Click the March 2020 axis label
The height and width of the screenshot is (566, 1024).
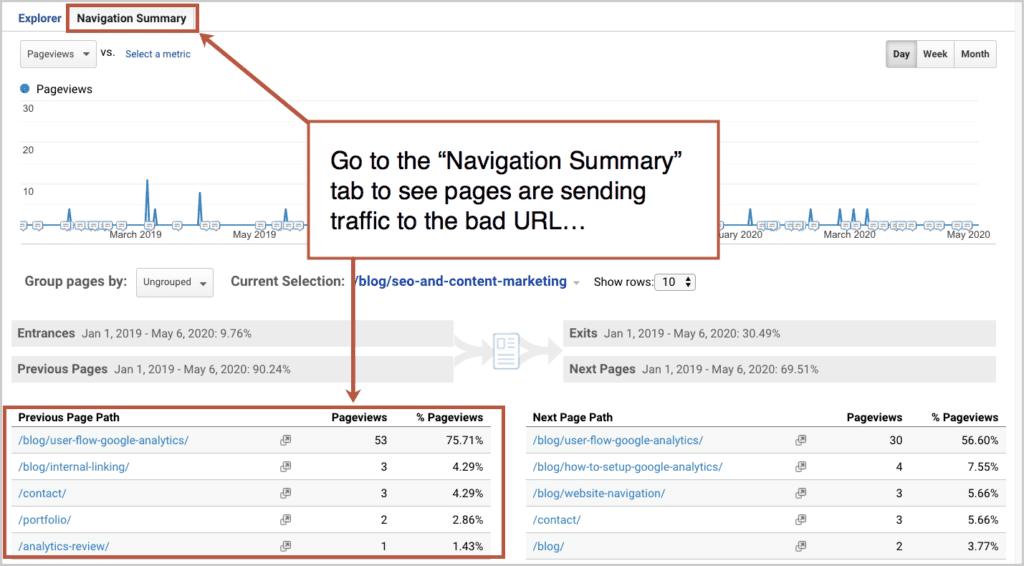click(849, 234)
